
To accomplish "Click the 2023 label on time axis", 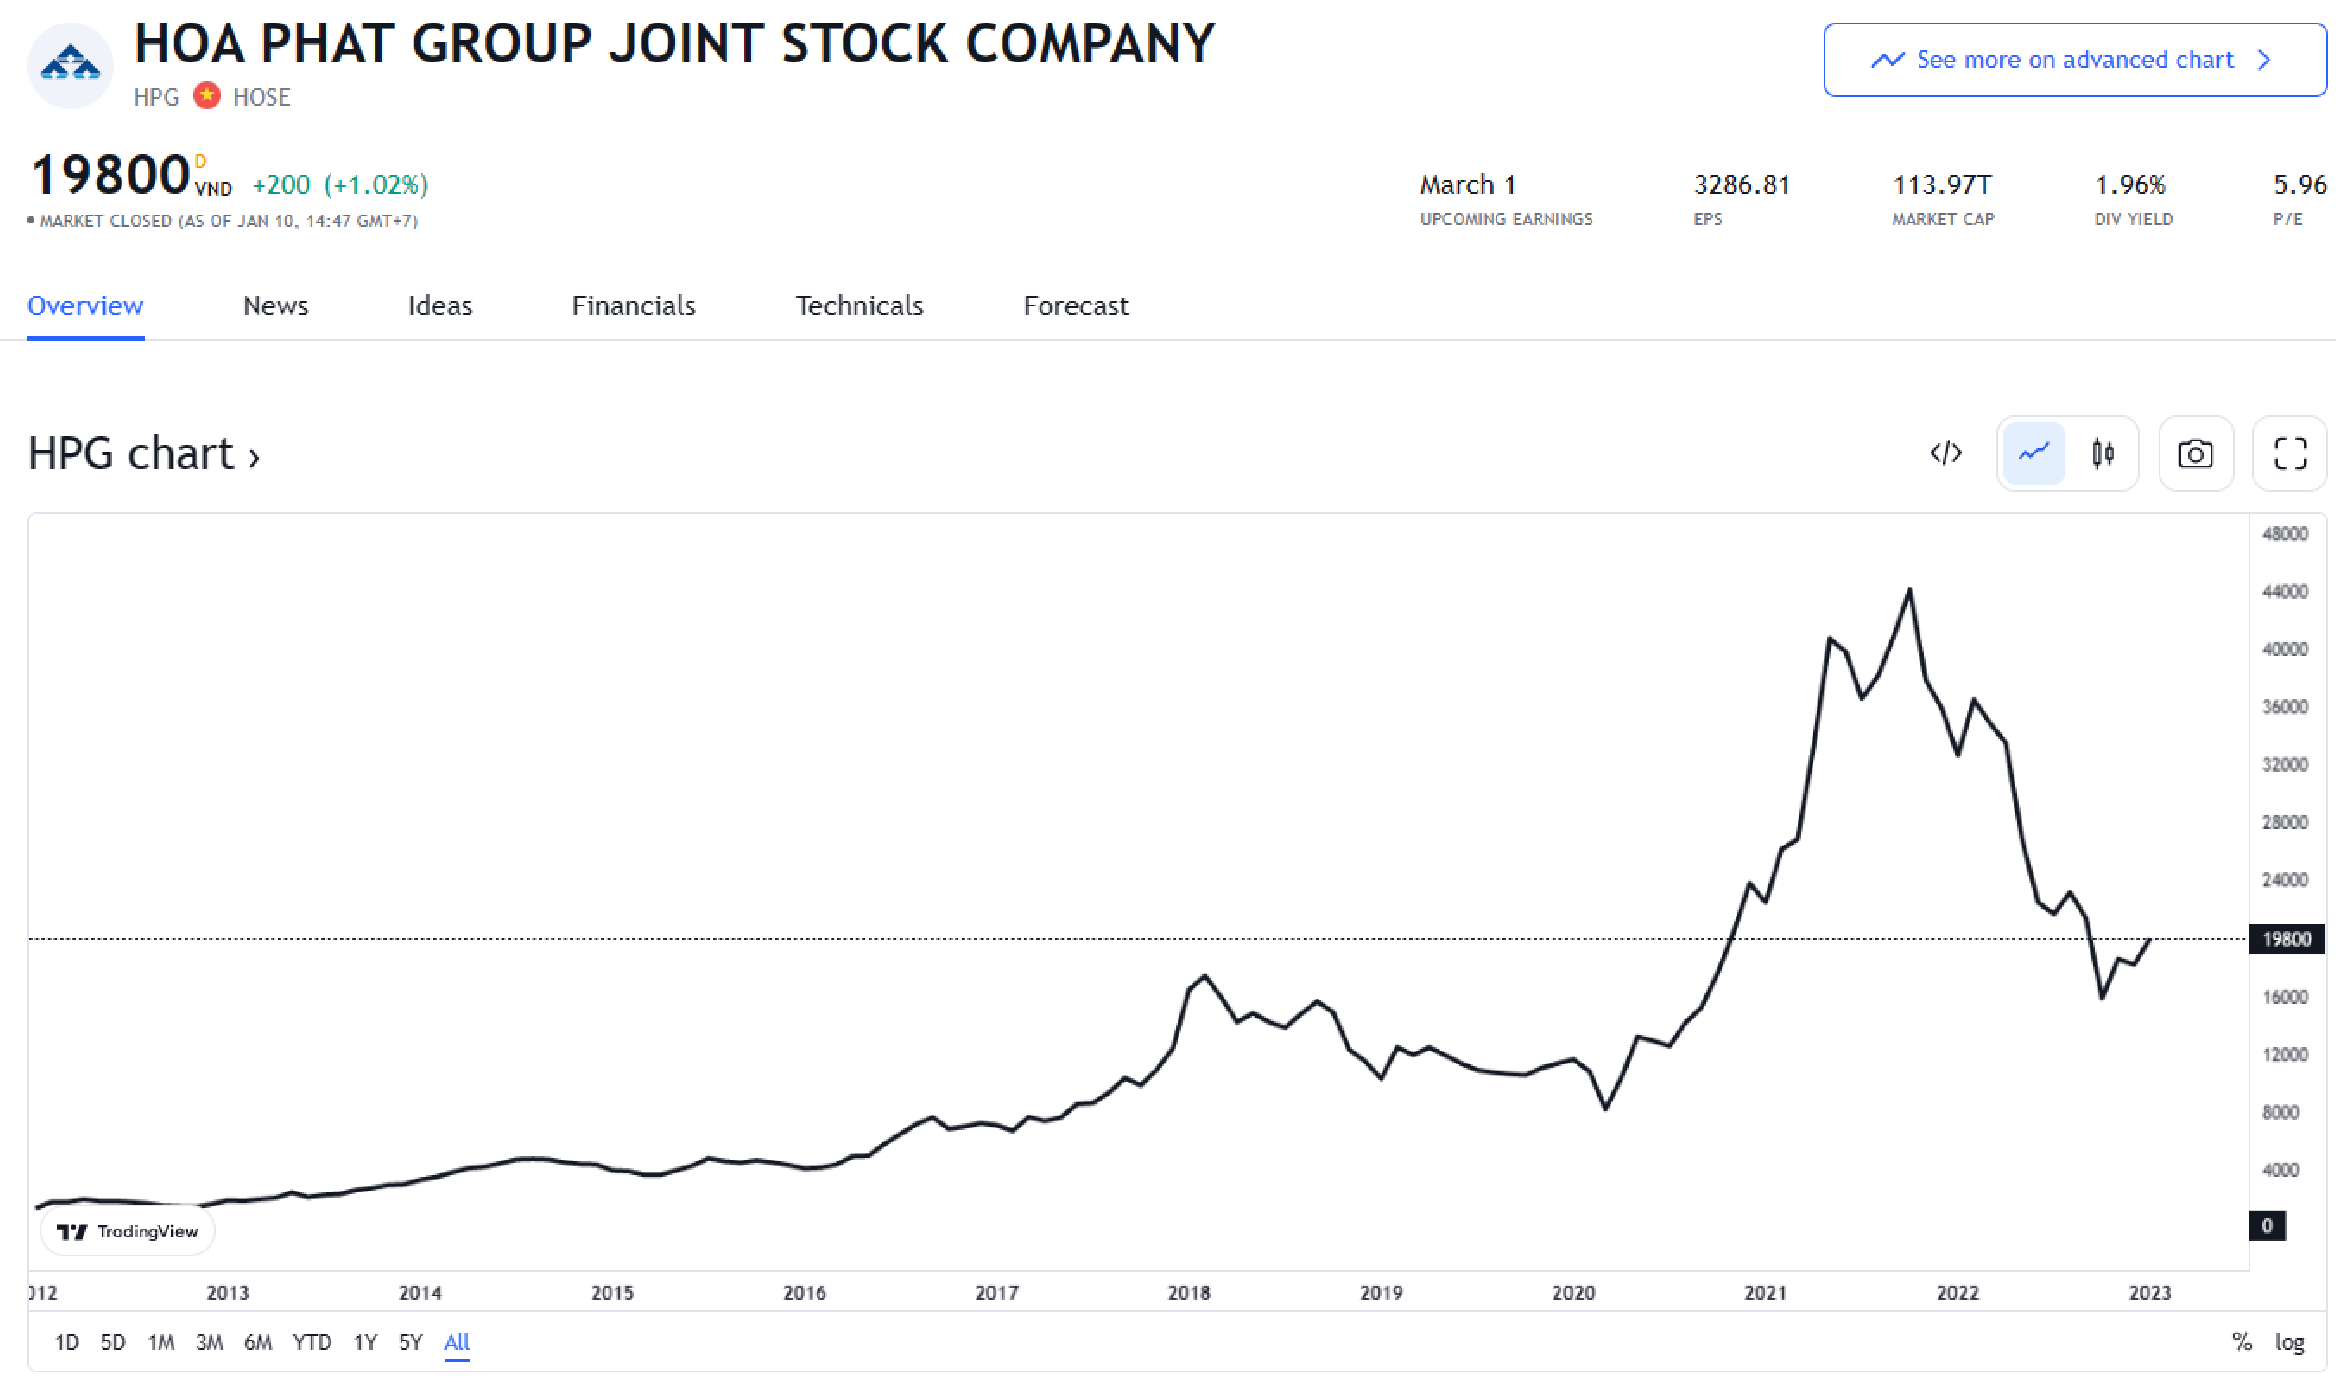I will tap(2150, 1293).
